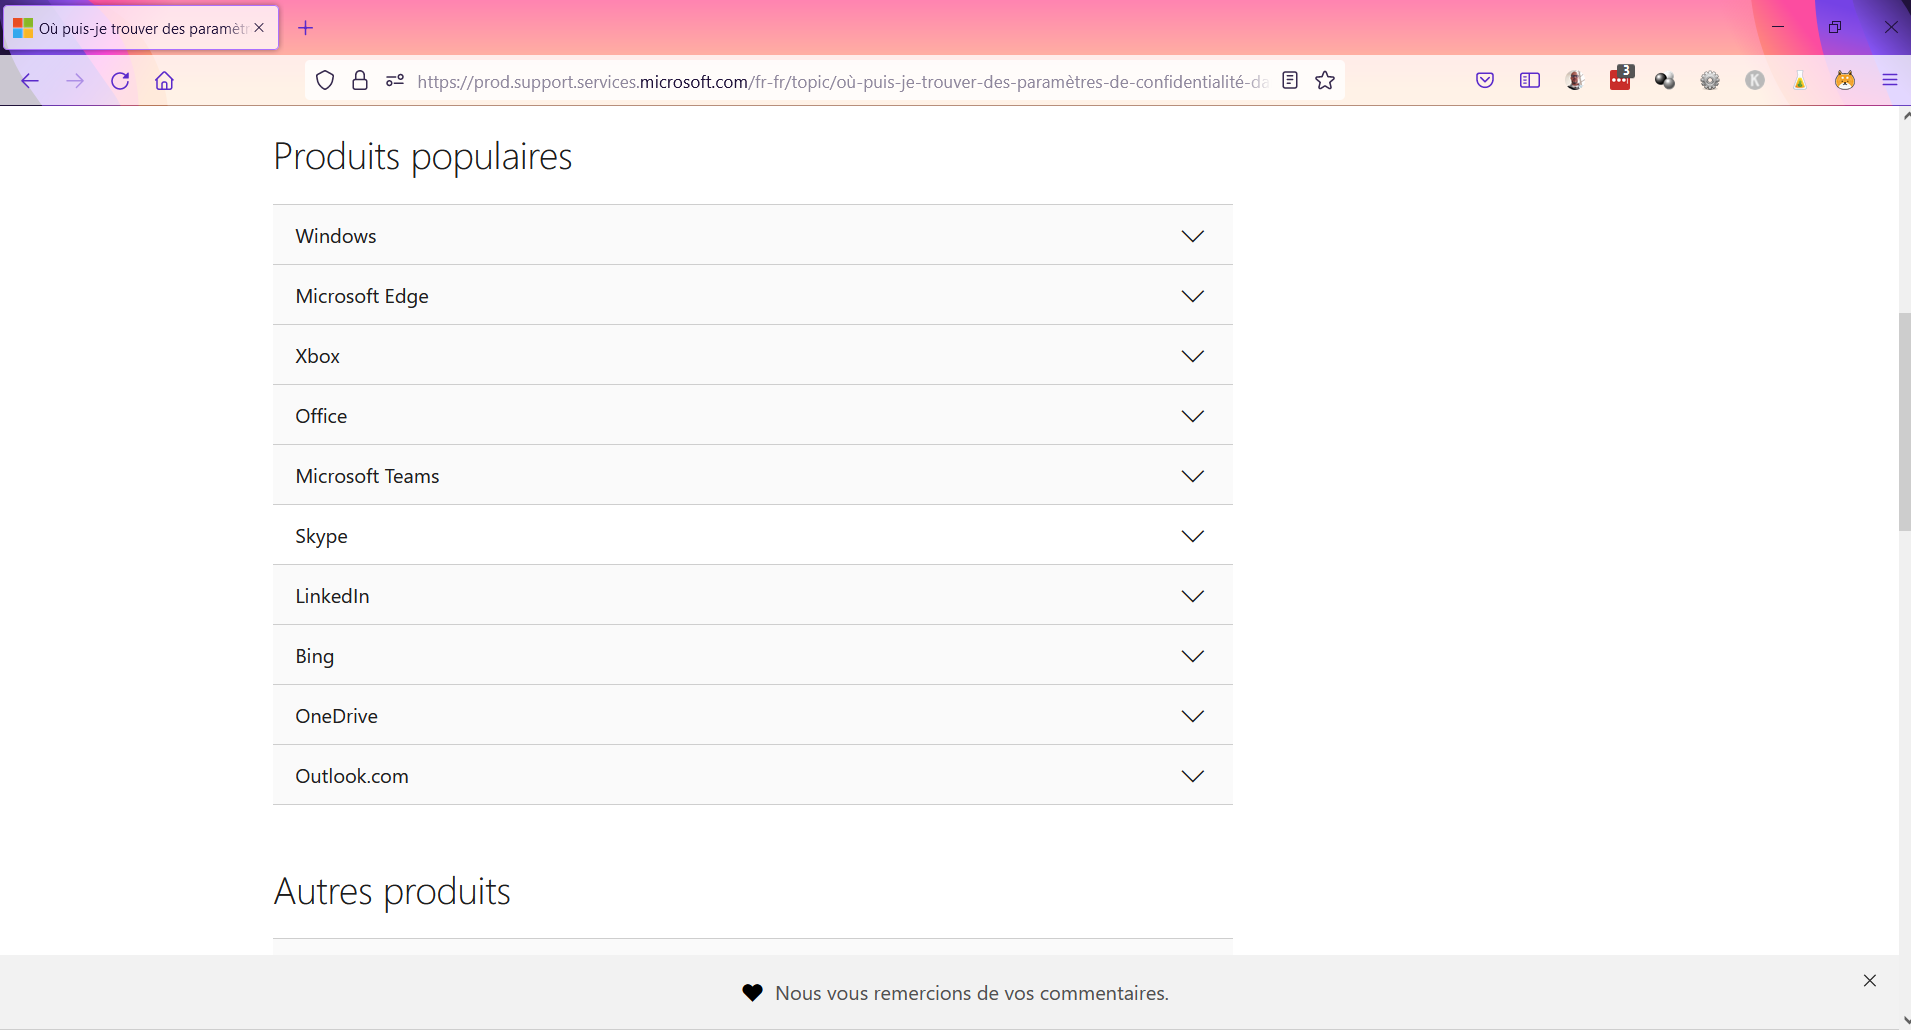Expand the LinkedIn section
Image resolution: width=1911 pixels, height=1030 pixels.
click(x=753, y=595)
